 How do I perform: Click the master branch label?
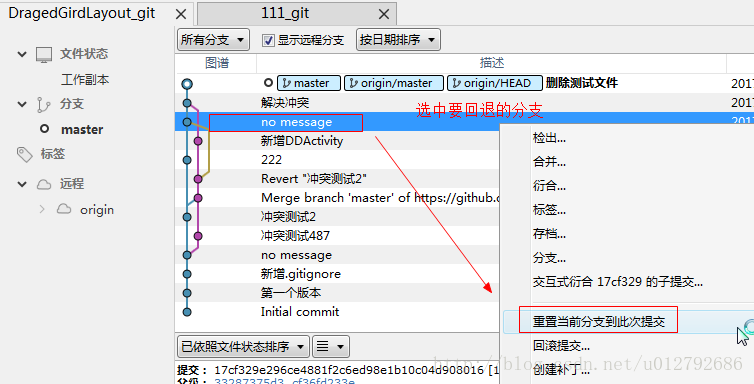pos(309,83)
